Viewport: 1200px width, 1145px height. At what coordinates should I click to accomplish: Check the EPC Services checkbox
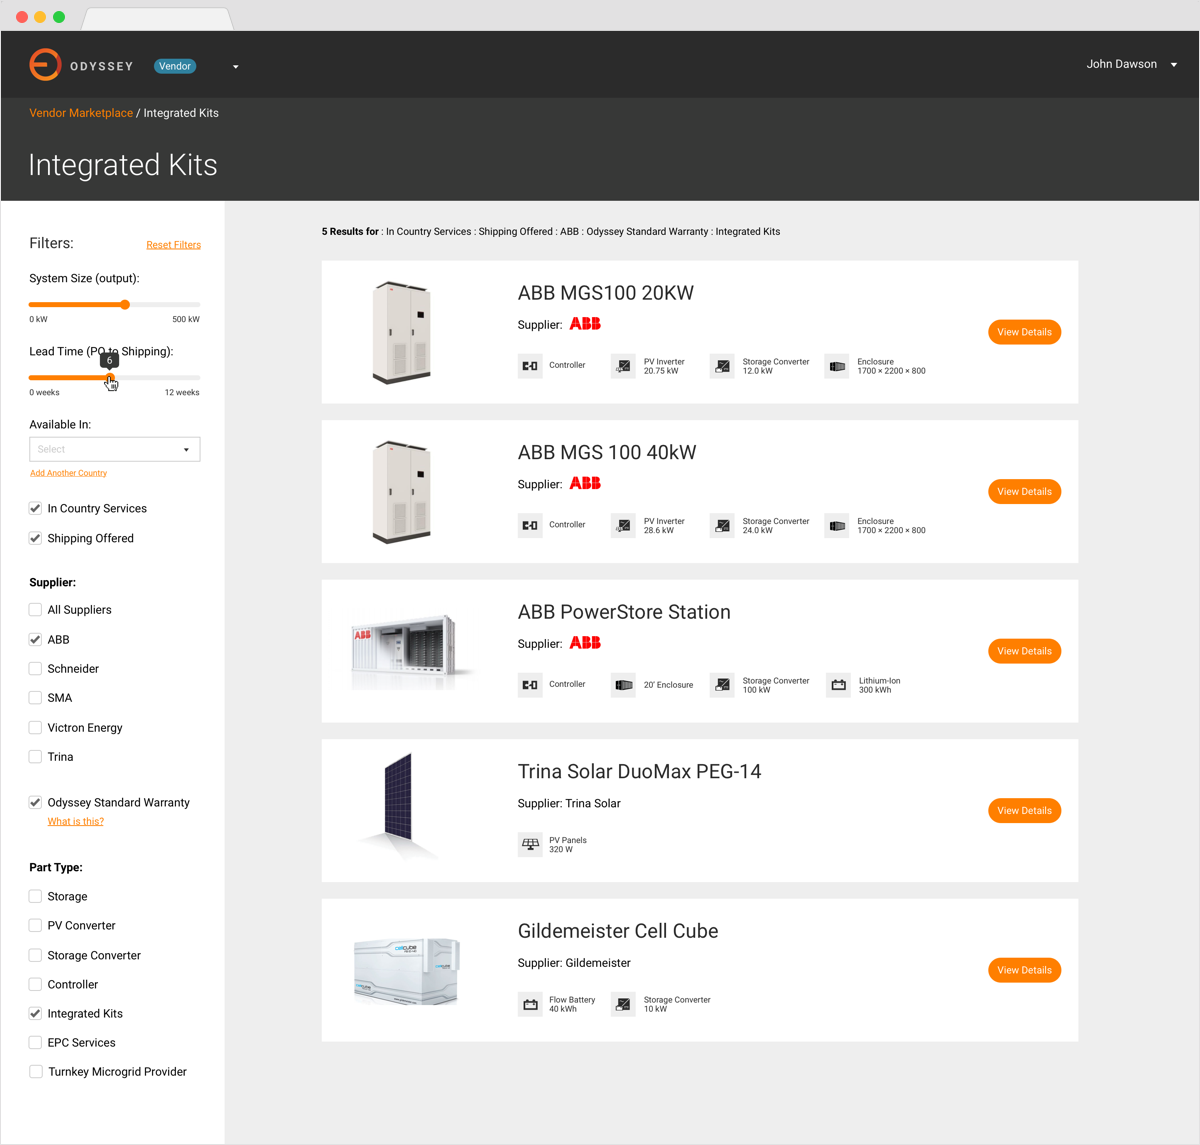point(36,1043)
